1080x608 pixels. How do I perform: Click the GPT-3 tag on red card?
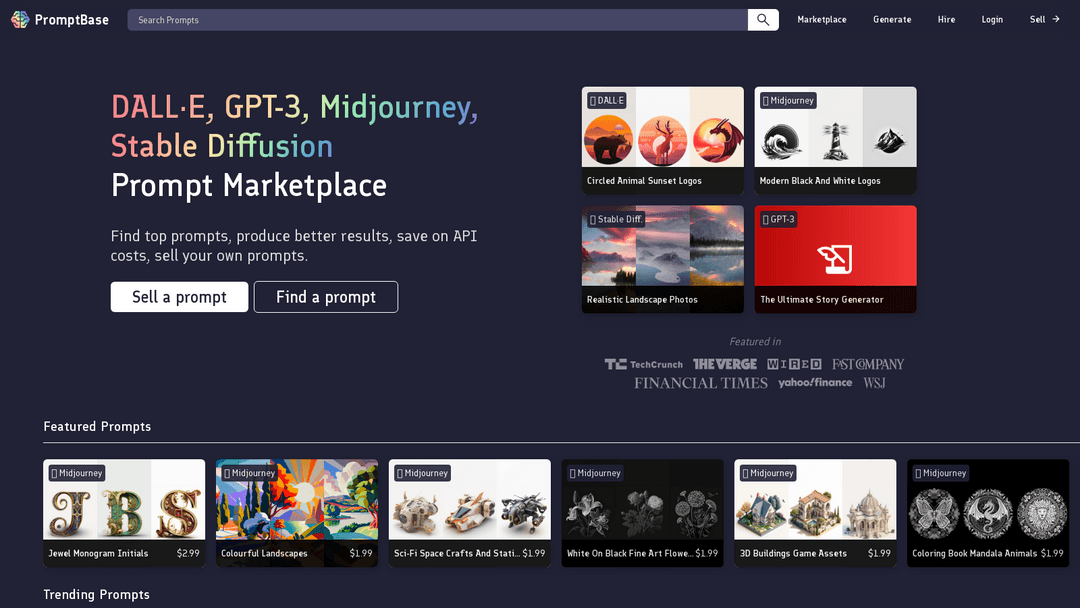pyautogui.click(x=778, y=220)
